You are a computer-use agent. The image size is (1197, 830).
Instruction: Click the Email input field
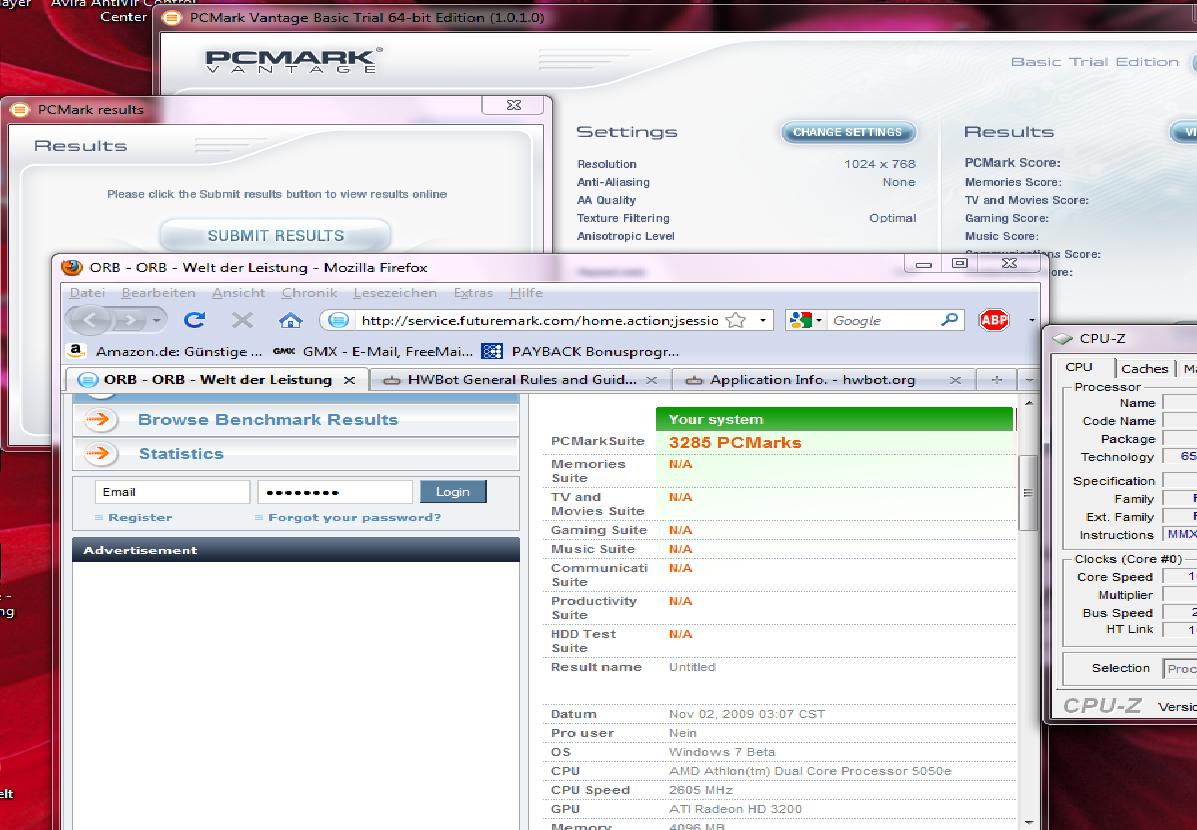[x=173, y=492]
